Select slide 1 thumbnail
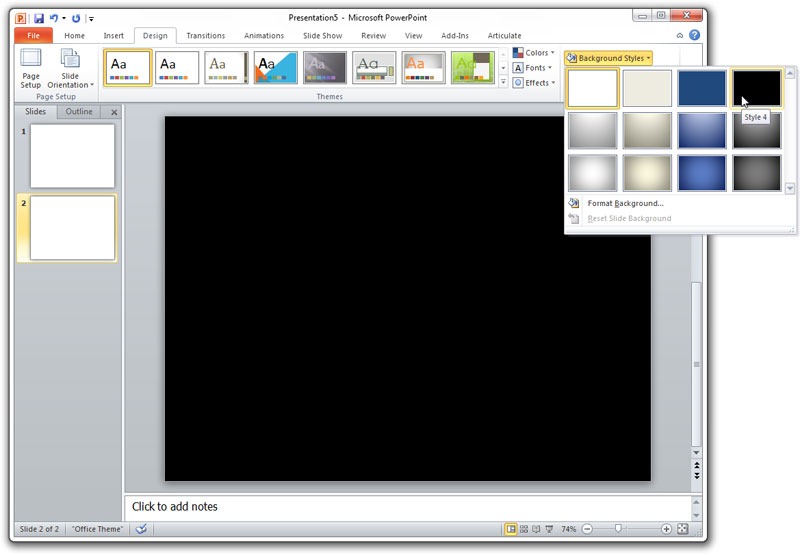 (72, 156)
